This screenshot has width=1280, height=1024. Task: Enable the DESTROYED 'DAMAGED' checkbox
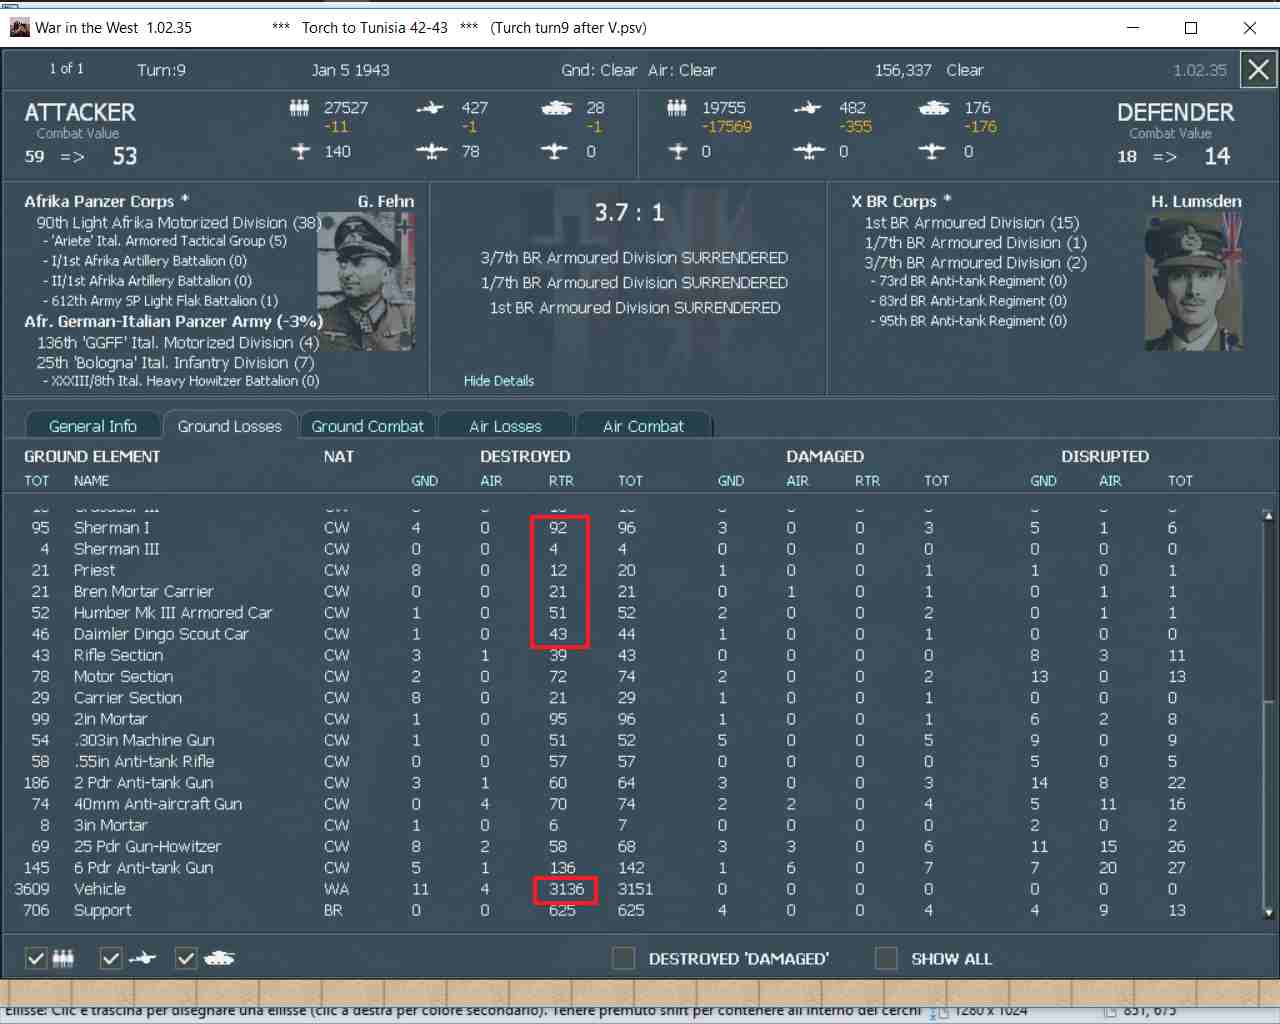pyautogui.click(x=623, y=958)
